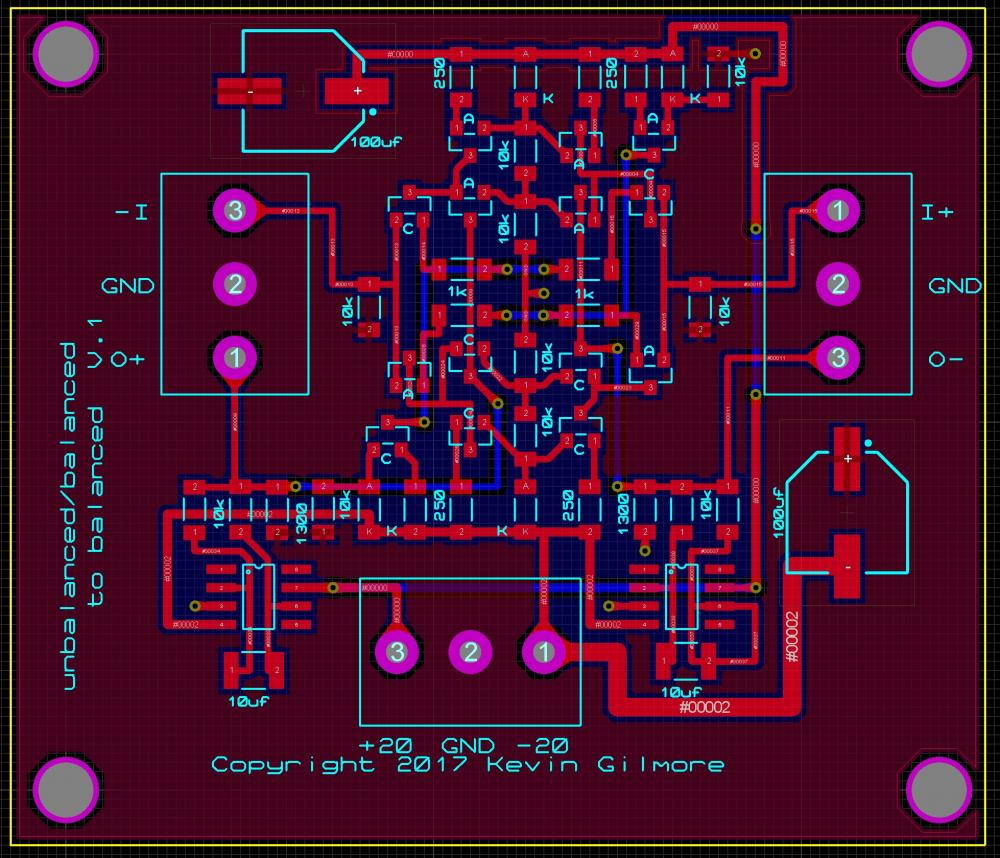Click the vertical '100uf' label at right
Image resolution: width=1000 pixels, height=858 pixels.
779,513
